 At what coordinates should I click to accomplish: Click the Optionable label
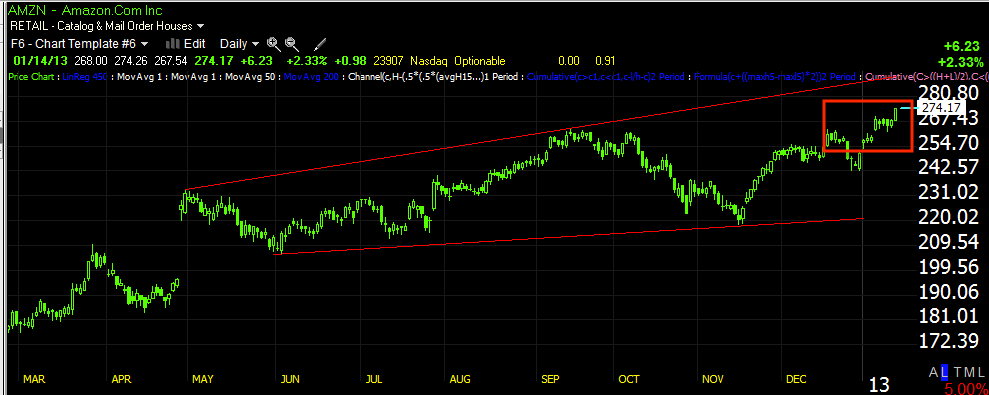coord(479,61)
